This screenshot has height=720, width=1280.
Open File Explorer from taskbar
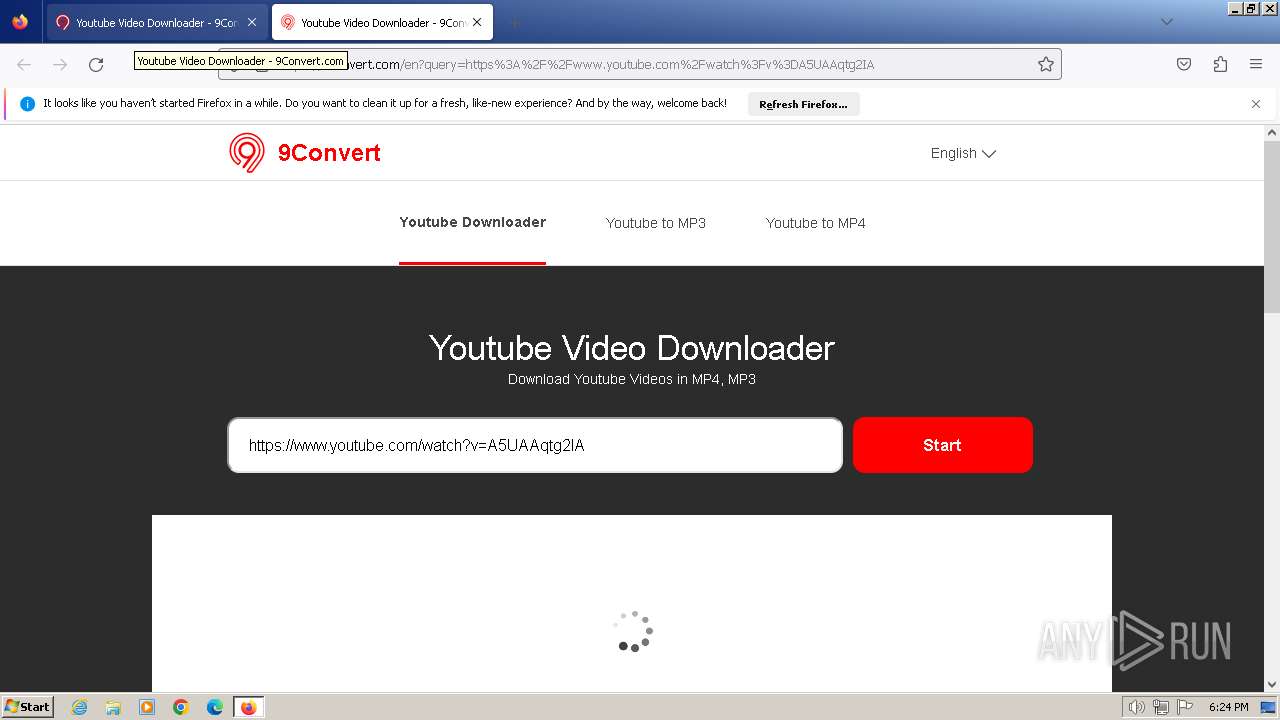[113, 707]
